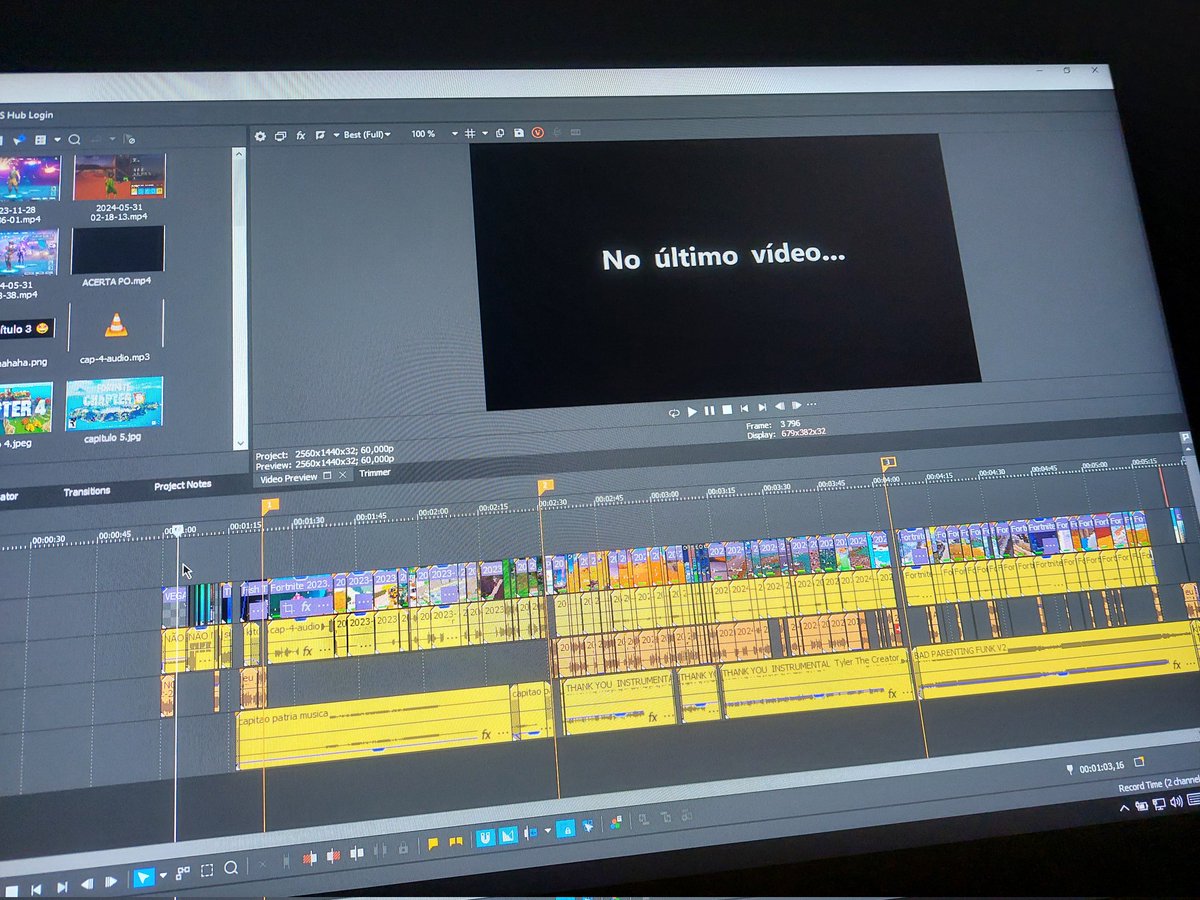The height and width of the screenshot is (900, 1200).
Task: Select the Selection Edit tool
Action: click(x=207, y=871)
